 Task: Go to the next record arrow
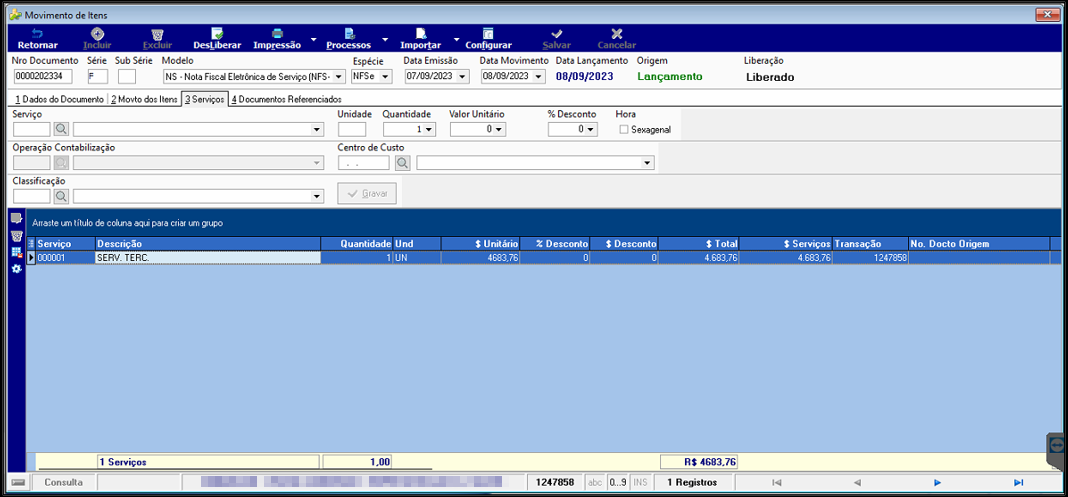(937, 483)
